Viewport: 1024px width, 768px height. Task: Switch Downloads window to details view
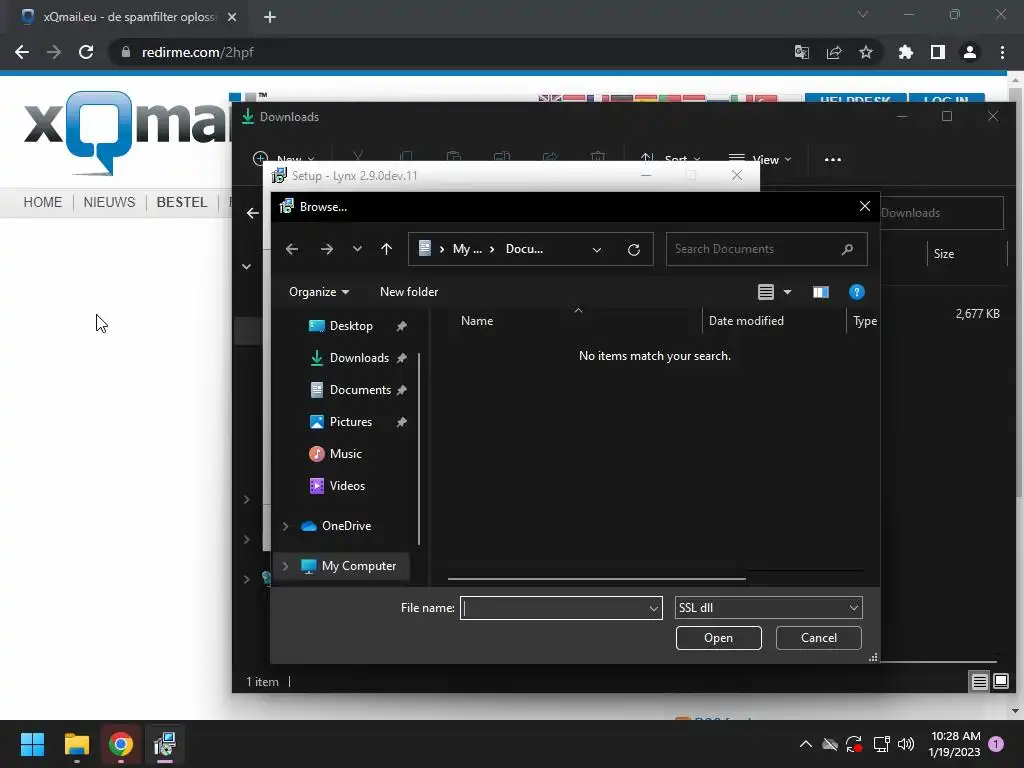979,682
